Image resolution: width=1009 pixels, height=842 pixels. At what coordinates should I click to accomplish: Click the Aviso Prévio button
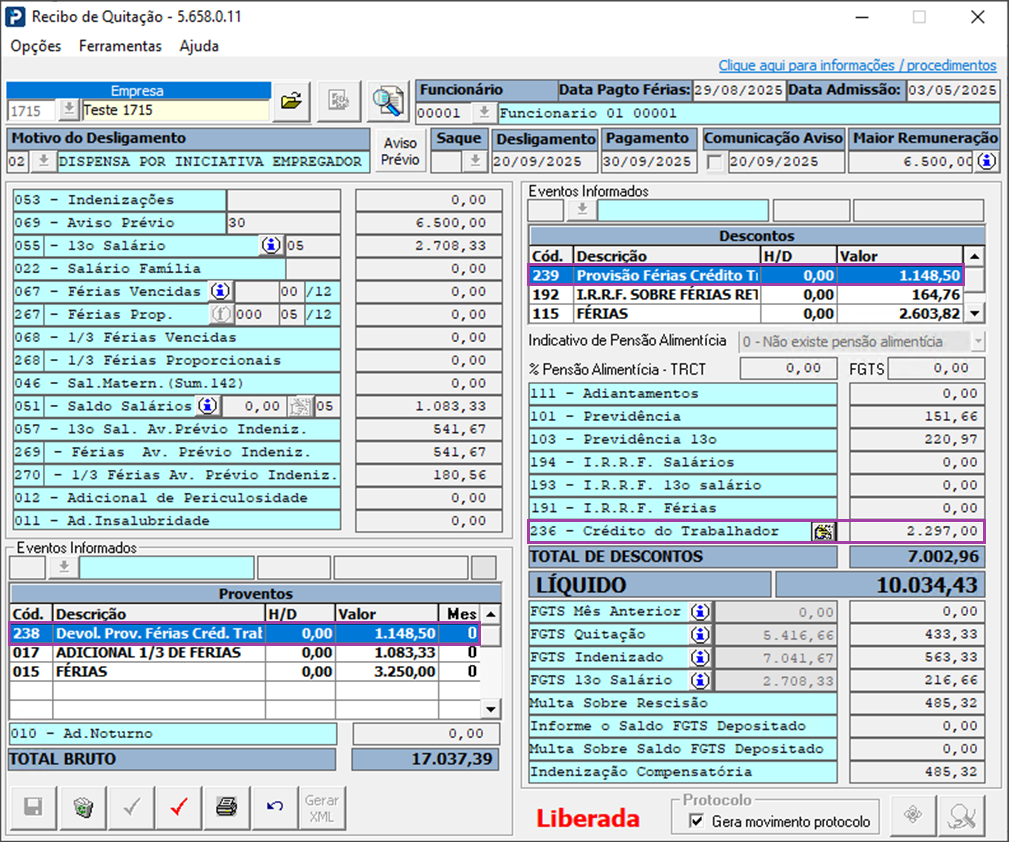pyautogui.click(x=401, y=151)
